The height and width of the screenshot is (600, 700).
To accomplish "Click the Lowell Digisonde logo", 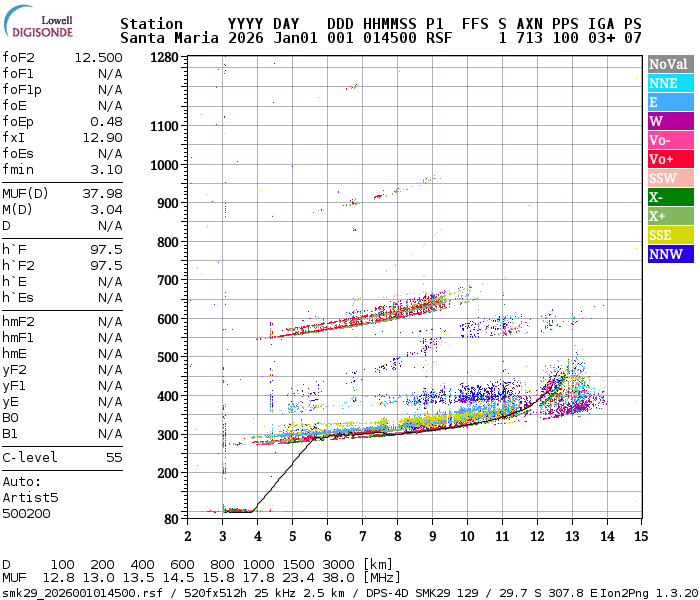I will click(x=38, y=21).
